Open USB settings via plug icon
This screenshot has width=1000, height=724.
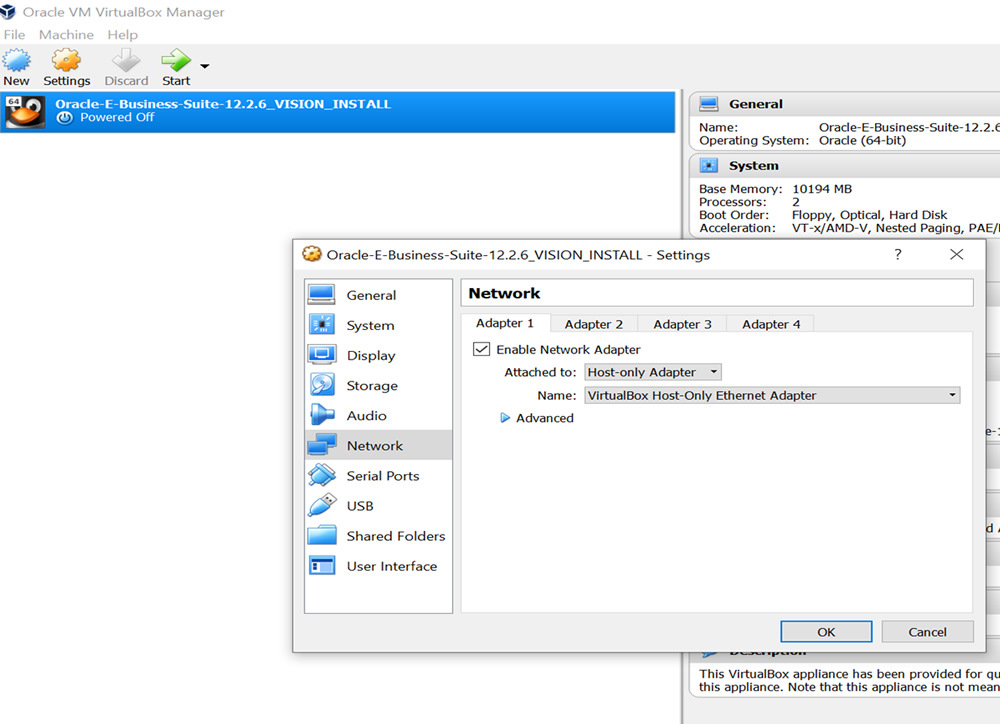tap(322, 505)
